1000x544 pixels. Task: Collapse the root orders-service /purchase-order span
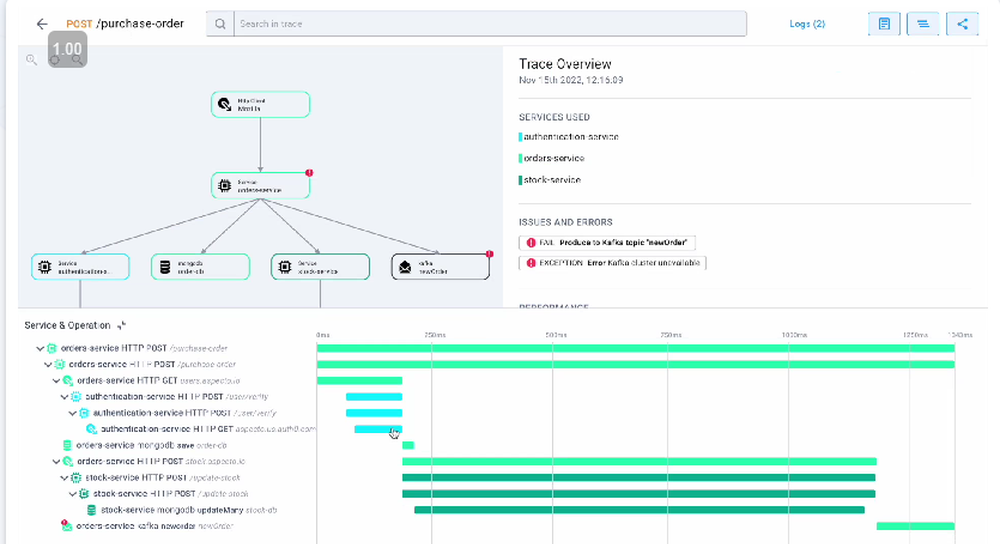40,348
